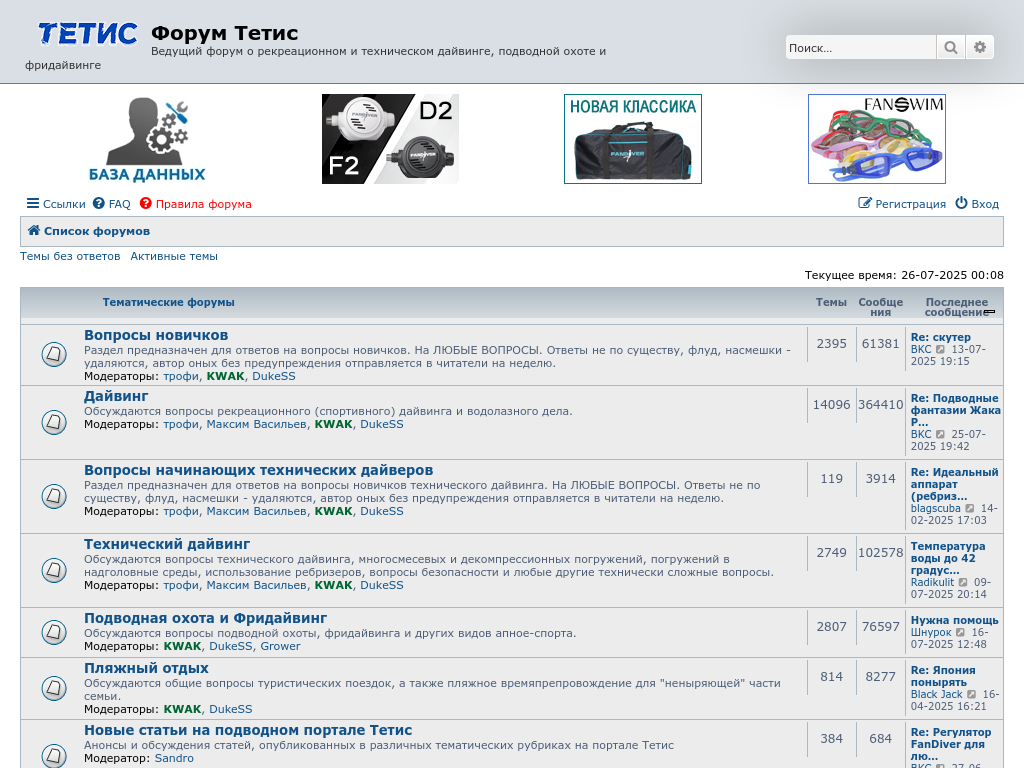Click the FanSwim goggles banner
This screenshot has height=768, width=1024.
(876, 139)
